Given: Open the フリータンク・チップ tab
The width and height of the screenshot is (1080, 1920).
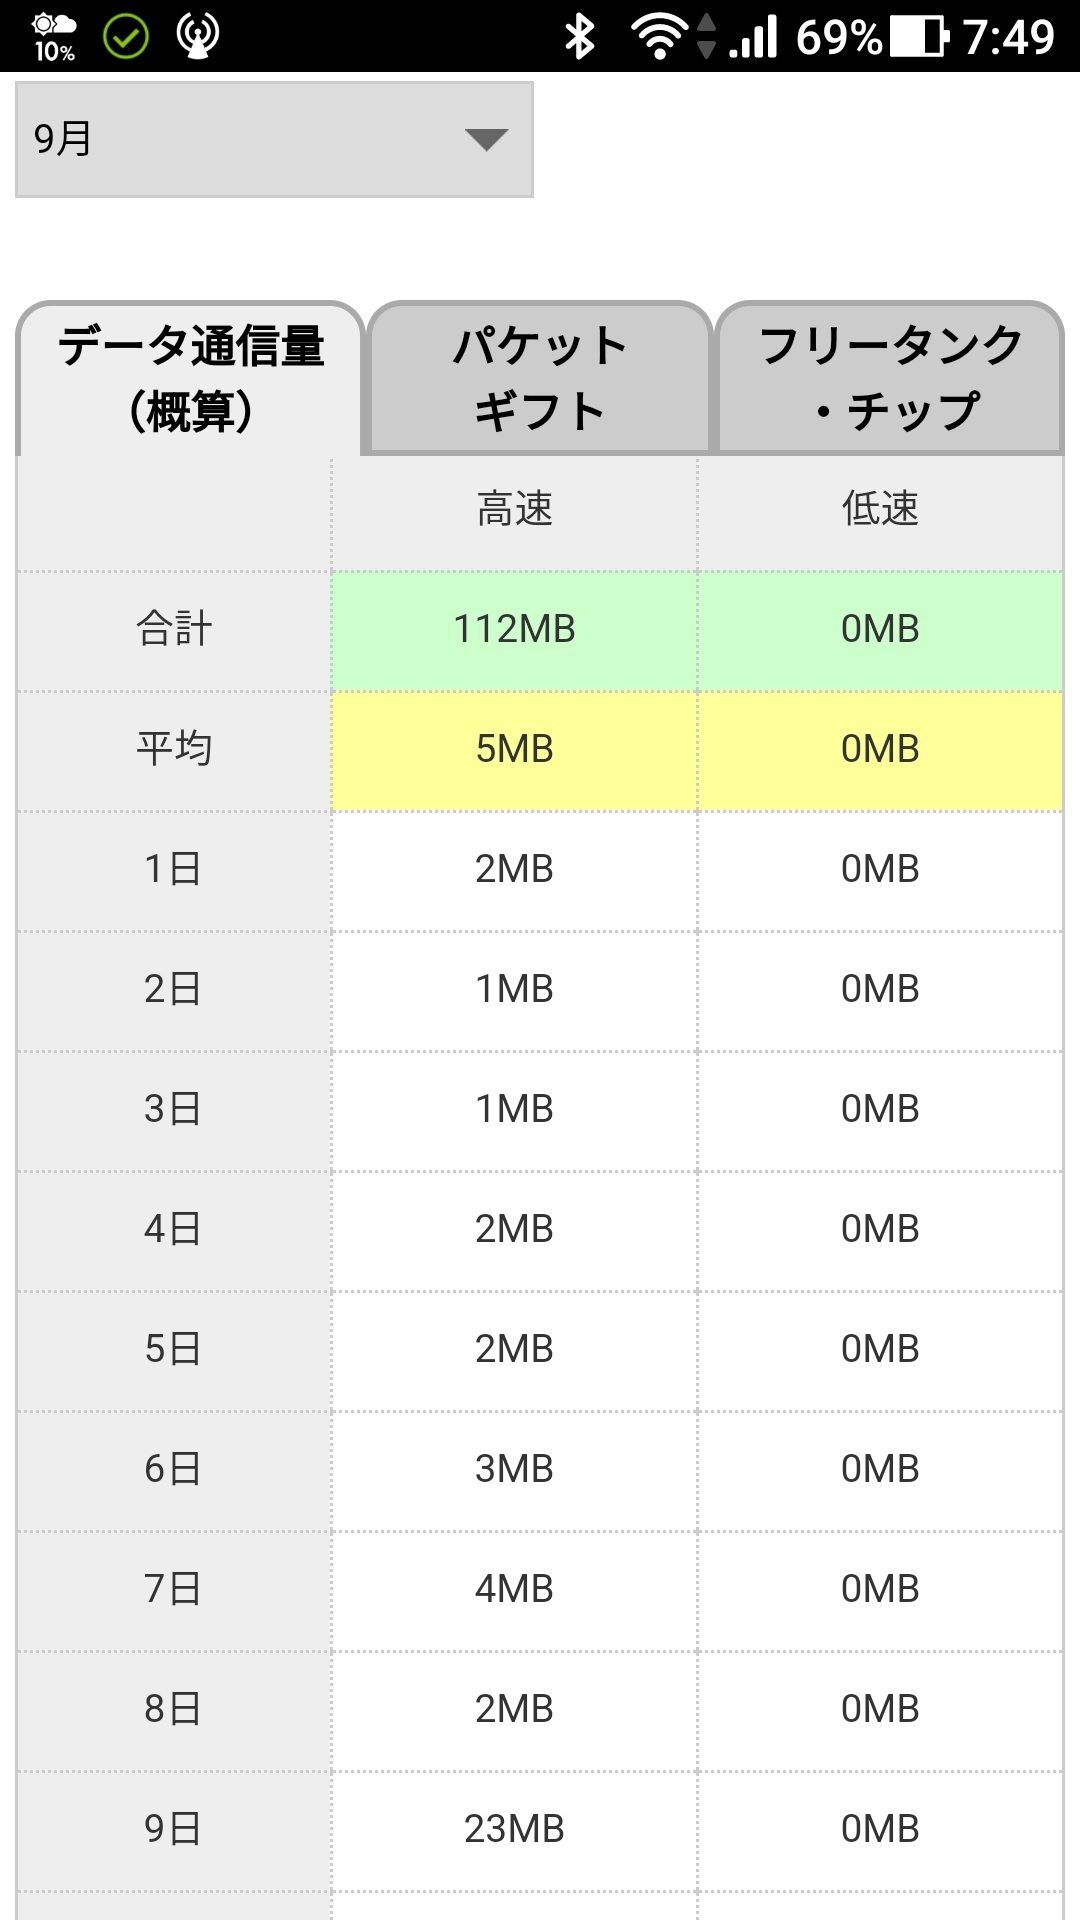Looking at the screenshot, I should (890, 378).
